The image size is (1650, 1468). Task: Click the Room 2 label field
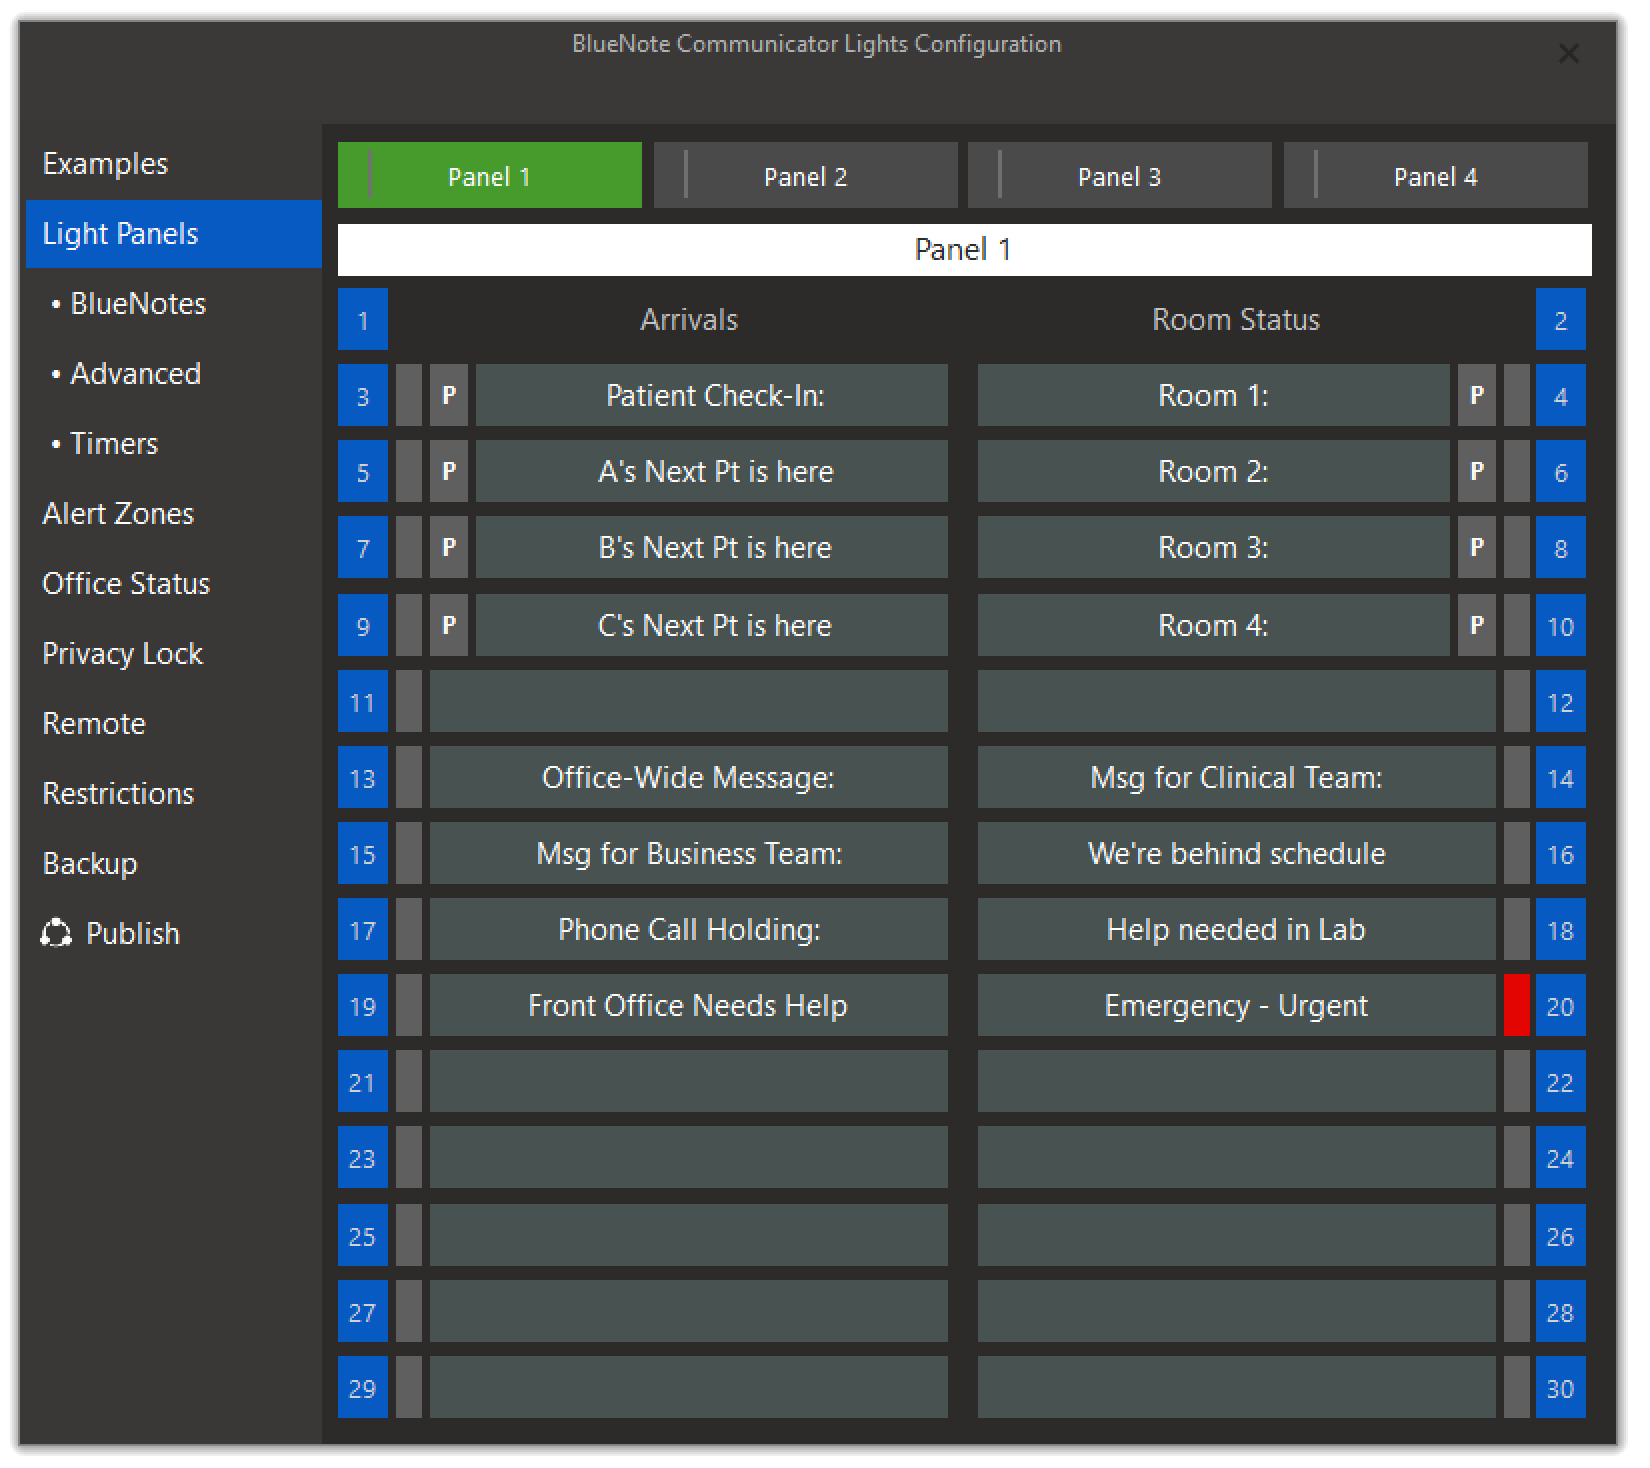pos(1214,471)
